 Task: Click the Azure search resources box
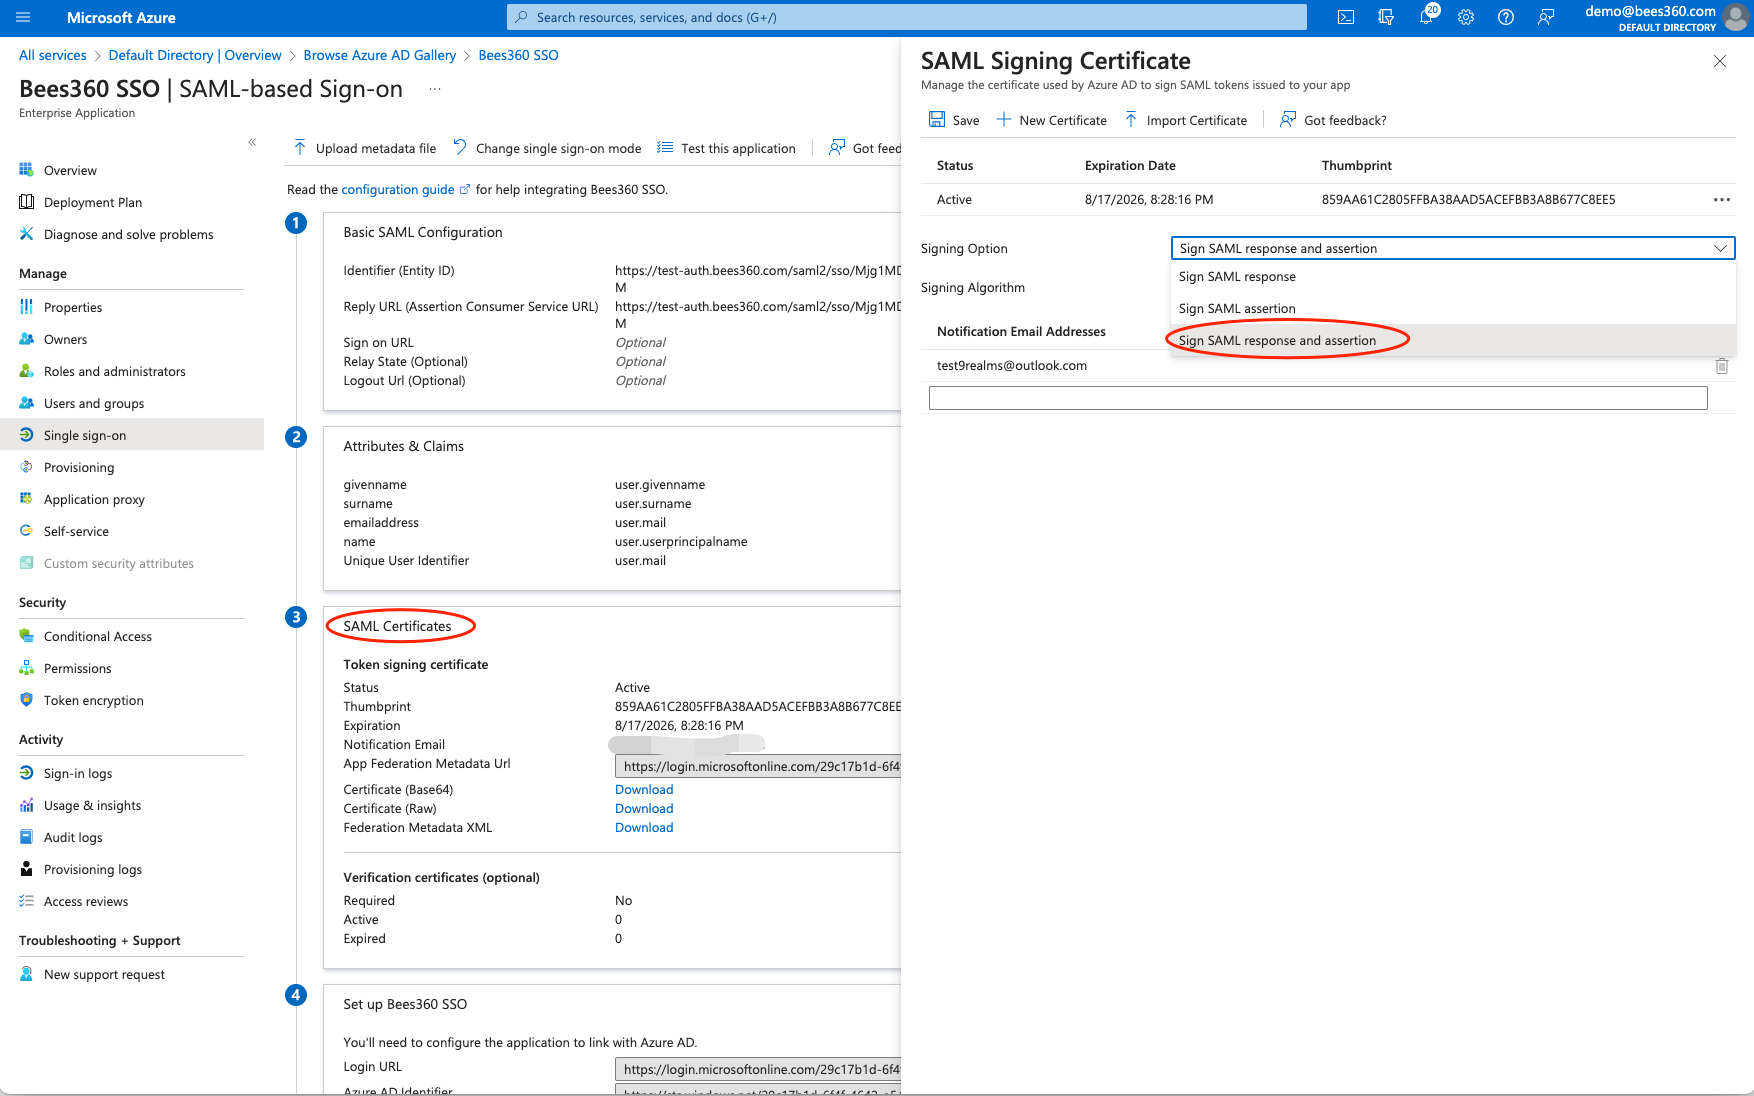(907, 17)
